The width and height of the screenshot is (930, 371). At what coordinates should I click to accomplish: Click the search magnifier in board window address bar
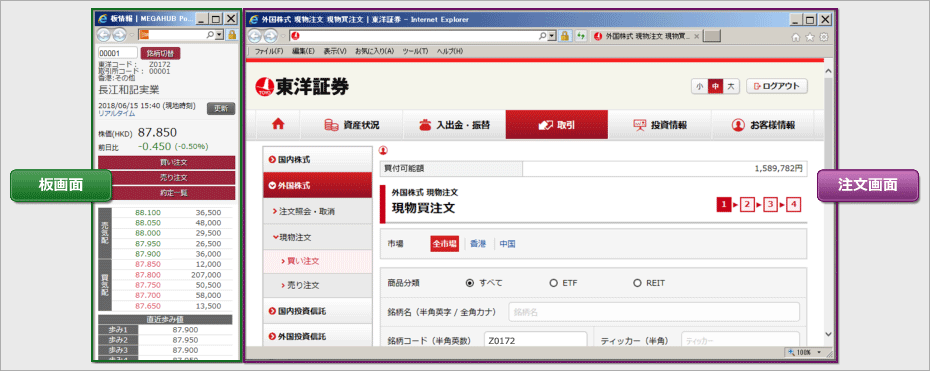(x=211, y=35)
